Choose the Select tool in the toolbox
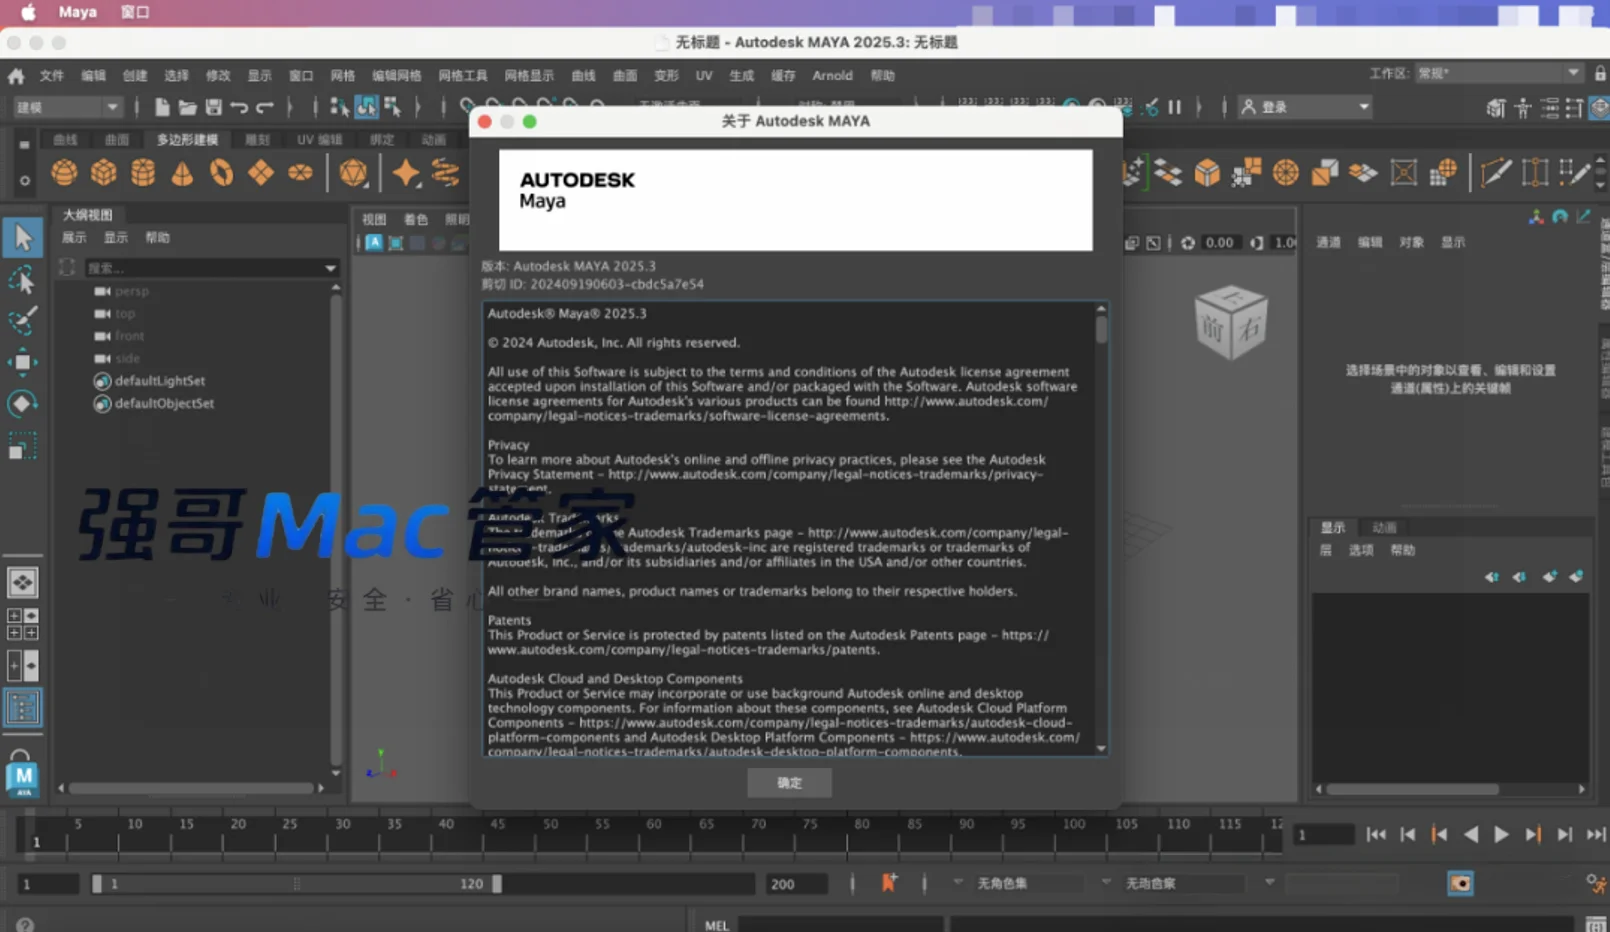 22,238
